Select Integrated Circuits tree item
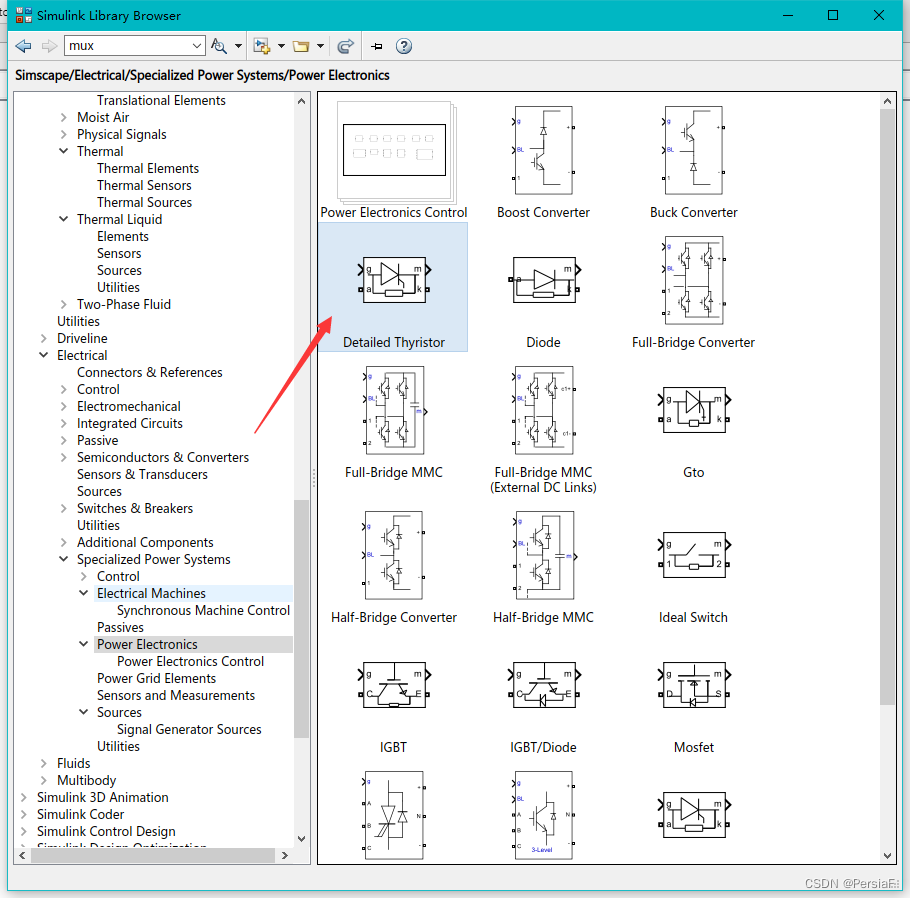The width and height of the screenshot is (910, 898). click(x=129, y=423)
